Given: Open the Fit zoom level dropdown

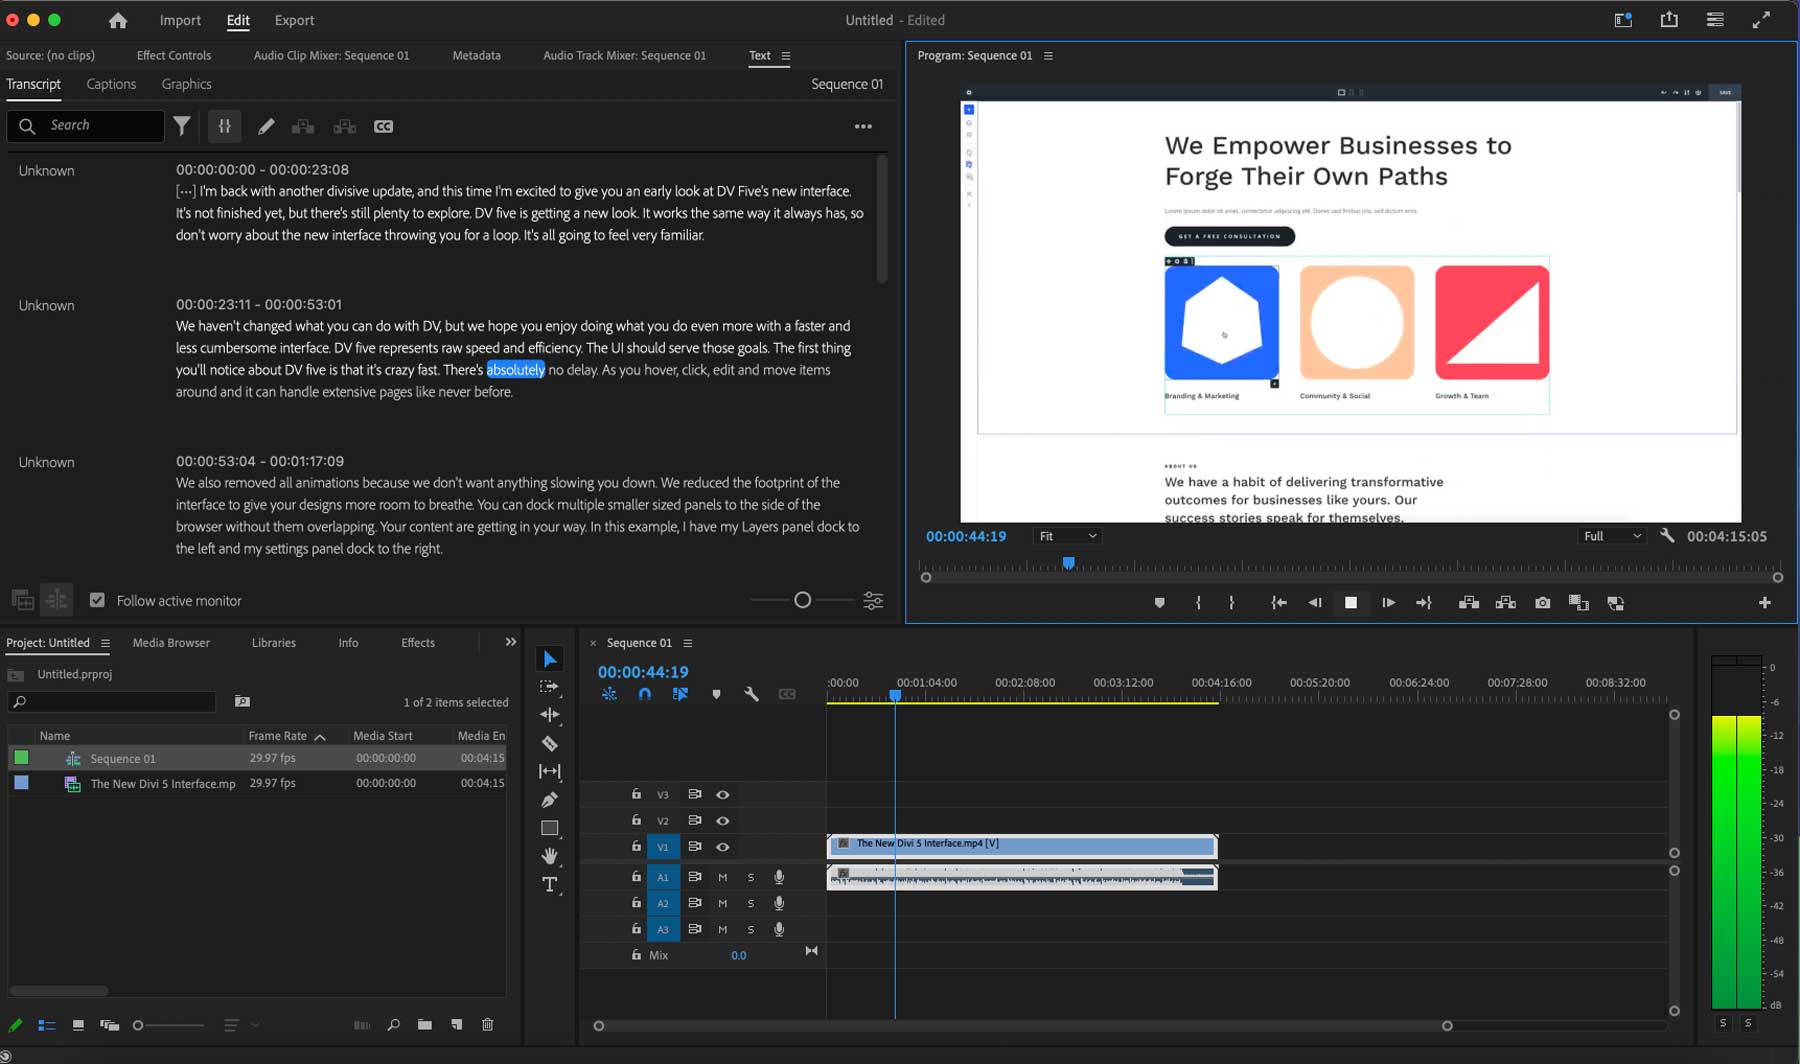Looking at the screenshot, I should [x=1066, y=536].
